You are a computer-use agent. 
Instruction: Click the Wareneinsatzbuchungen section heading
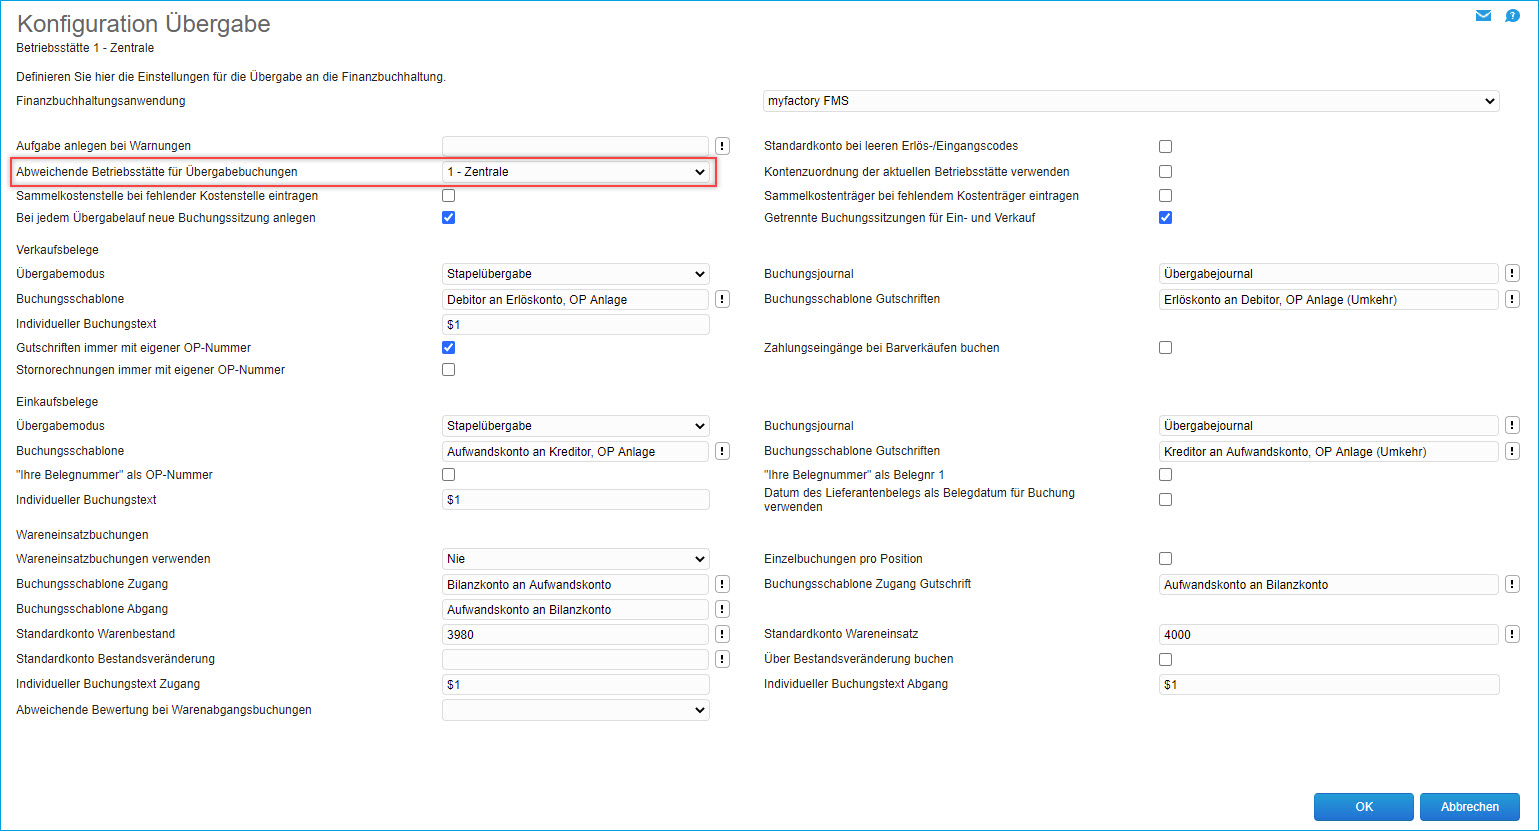pyautogui.click(x=82, y=535)
